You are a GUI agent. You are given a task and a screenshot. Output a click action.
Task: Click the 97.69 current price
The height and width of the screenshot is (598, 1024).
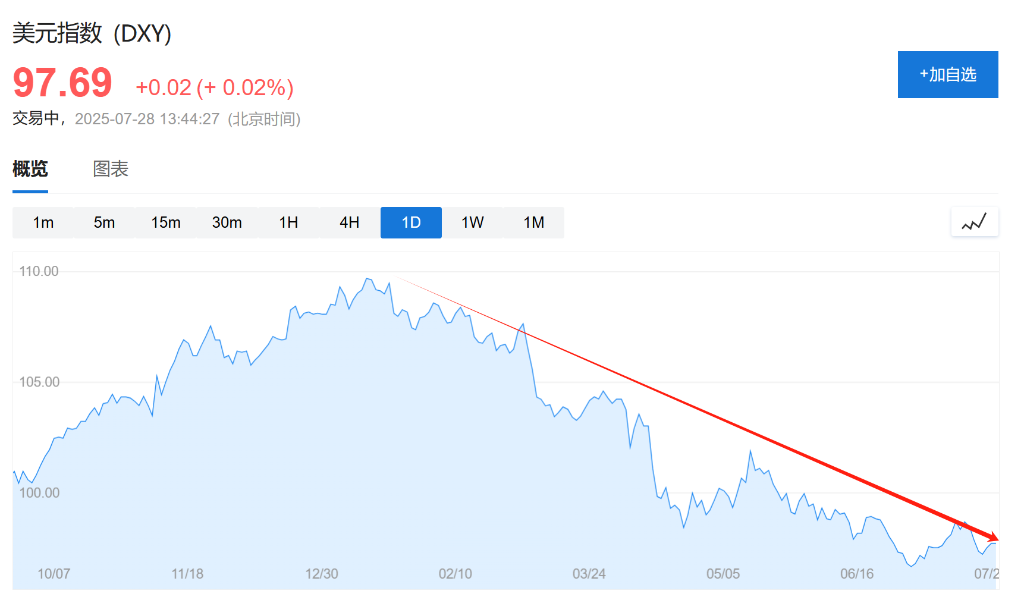pyautogui.click(x=62, y=83)
